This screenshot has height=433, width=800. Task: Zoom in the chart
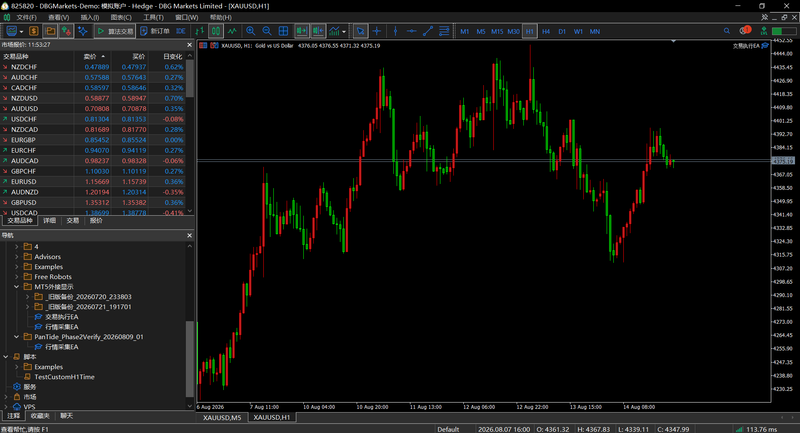251,31
